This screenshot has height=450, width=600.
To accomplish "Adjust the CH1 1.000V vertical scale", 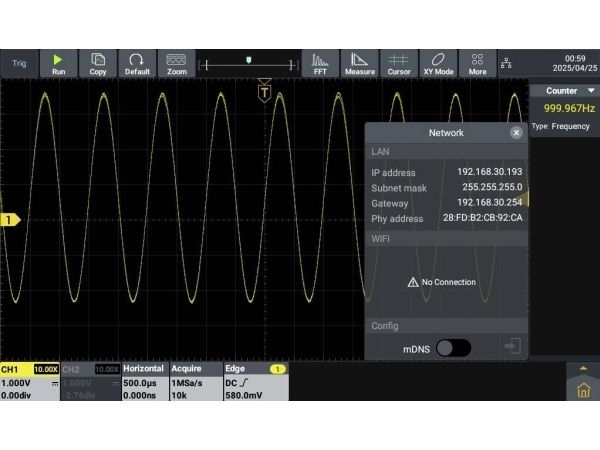I will tap(16, 383).
